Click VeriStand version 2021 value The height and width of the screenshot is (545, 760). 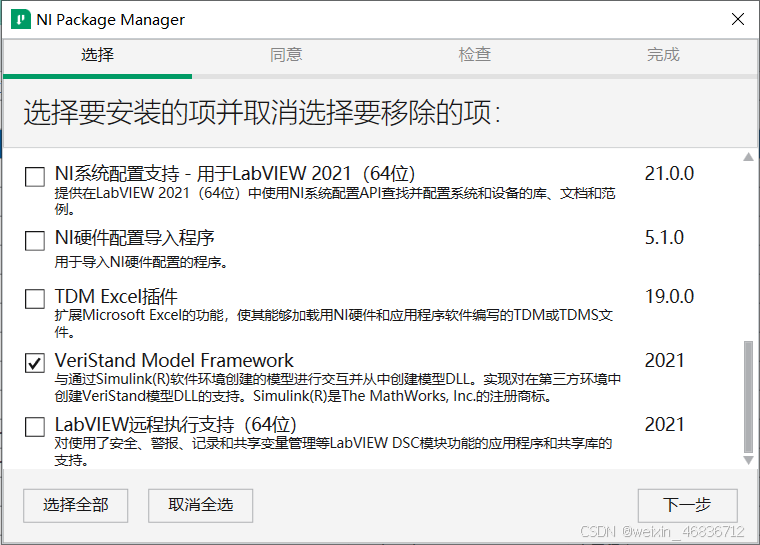point(664,361)
